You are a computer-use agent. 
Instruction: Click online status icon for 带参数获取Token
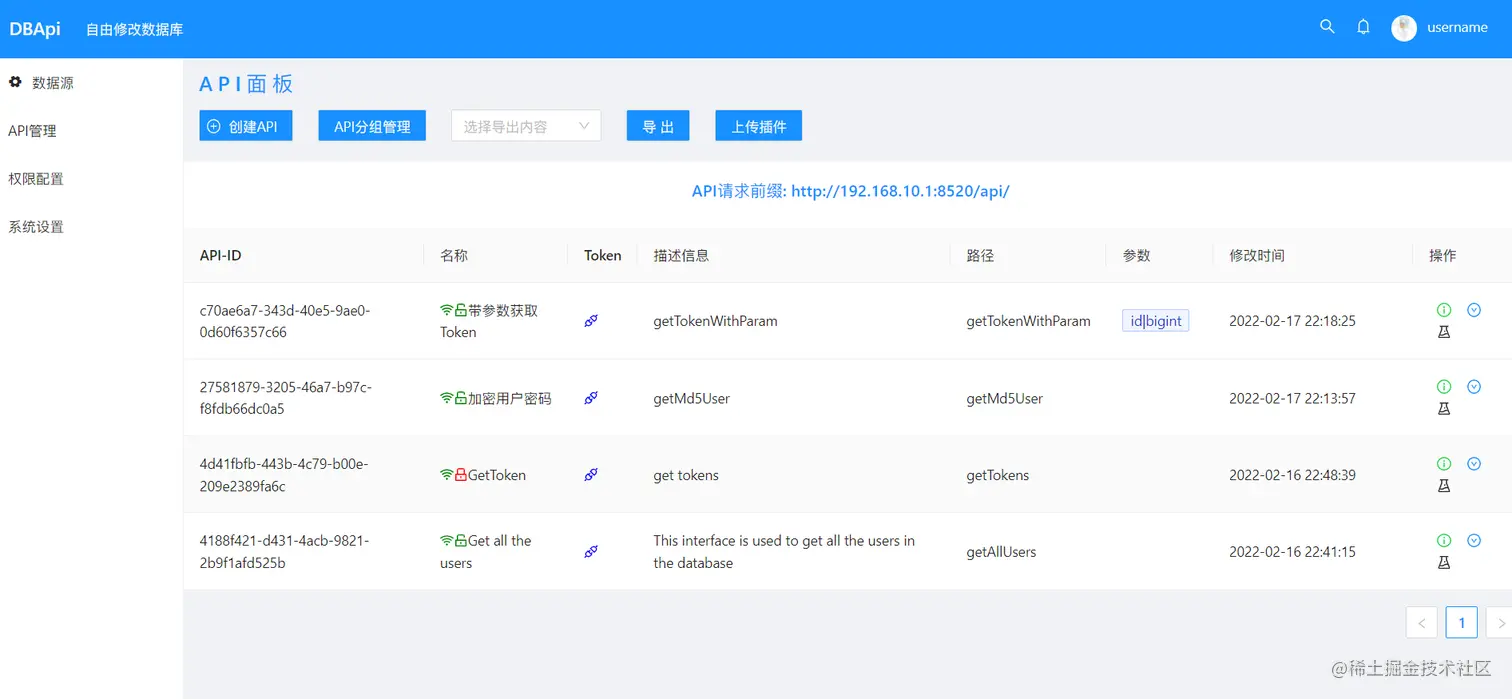click(447, 310)
